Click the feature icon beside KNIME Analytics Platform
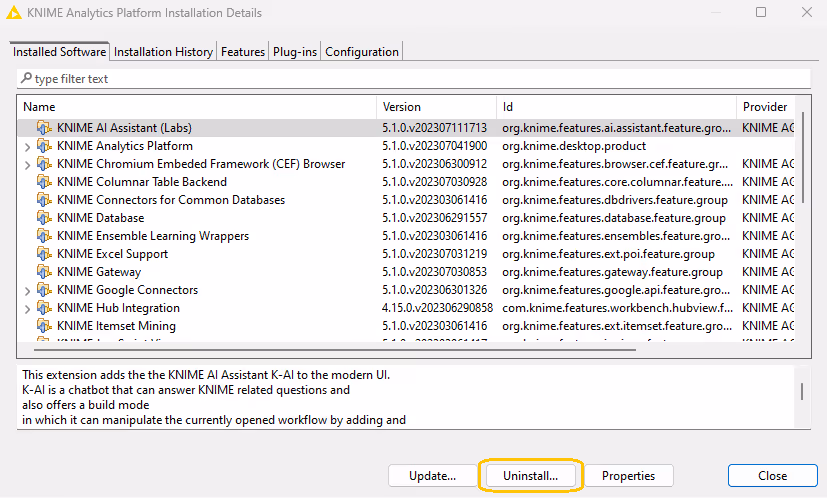This screenshot has width=827, height=498. point(44,146)
